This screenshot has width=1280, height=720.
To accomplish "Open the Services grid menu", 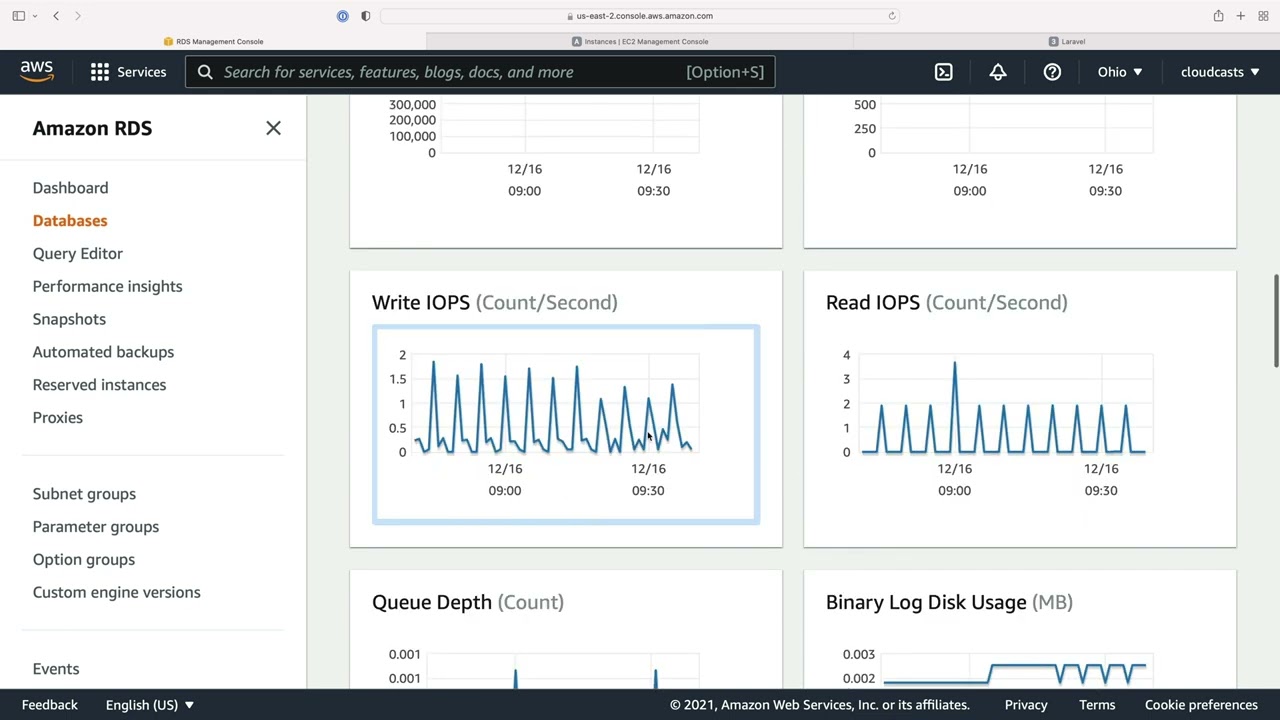I will coord(128,72).
